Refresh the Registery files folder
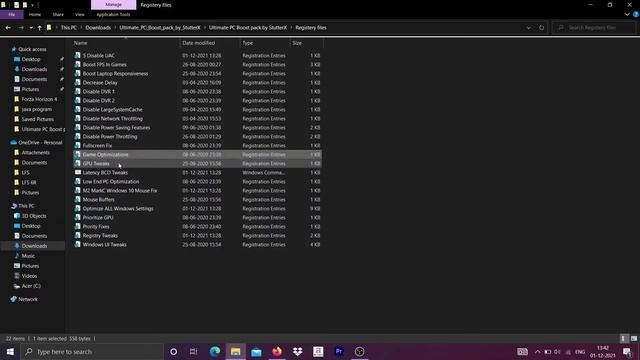 click(x=541, y=28)
